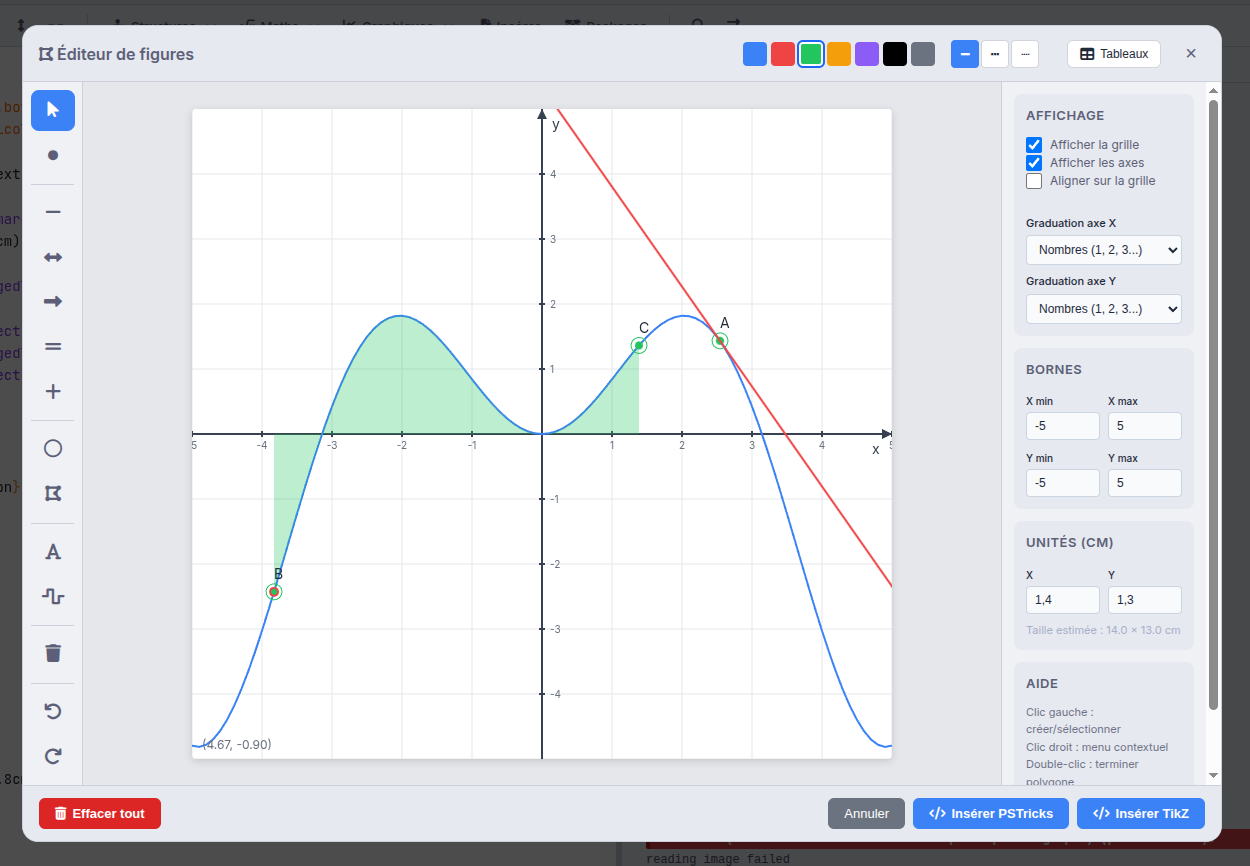Image resolution: width=1250 pixels, height=866 pixels.
Task: Choose the double-arrow vector tool
Action: (52, 257)
